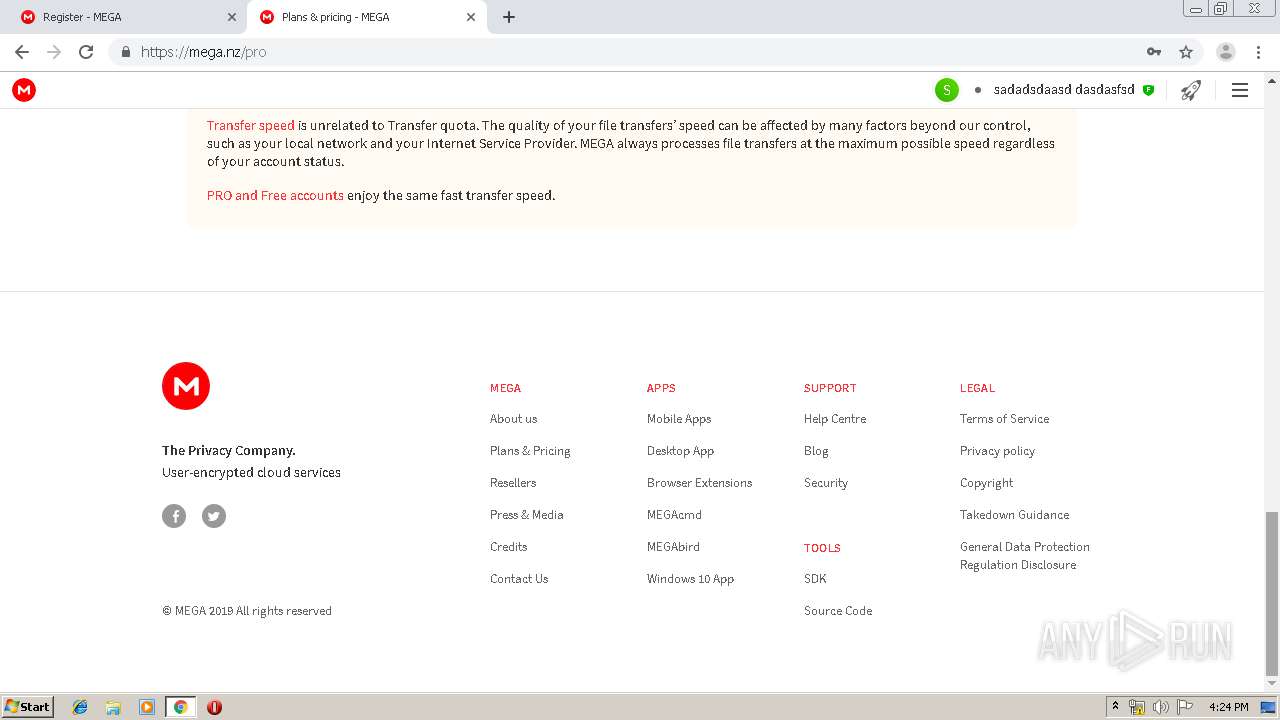Click the large MEGA footer logo
Viewport: 1280px width, 720px height.
[186, 386]
